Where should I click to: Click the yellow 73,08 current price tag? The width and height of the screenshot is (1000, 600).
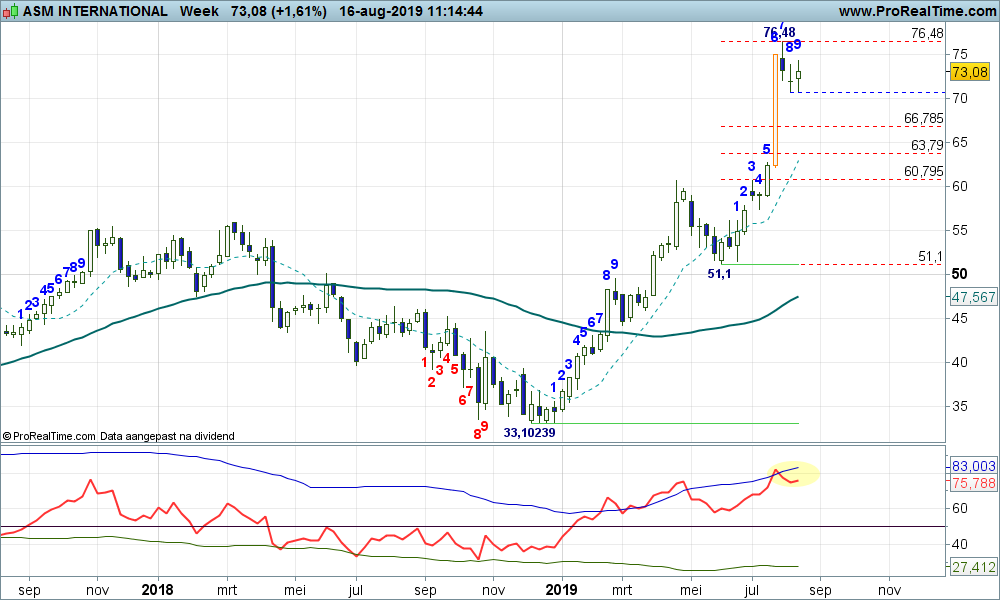(x=969, y=72)
